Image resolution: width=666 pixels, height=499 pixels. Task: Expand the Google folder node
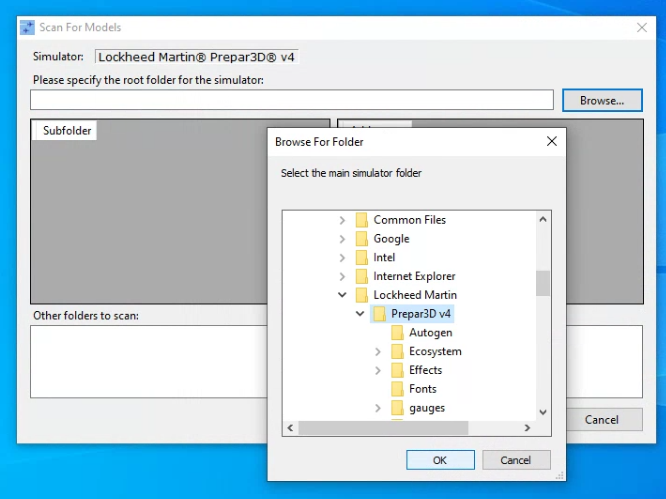pyautogui.click(x=342, y=239)
